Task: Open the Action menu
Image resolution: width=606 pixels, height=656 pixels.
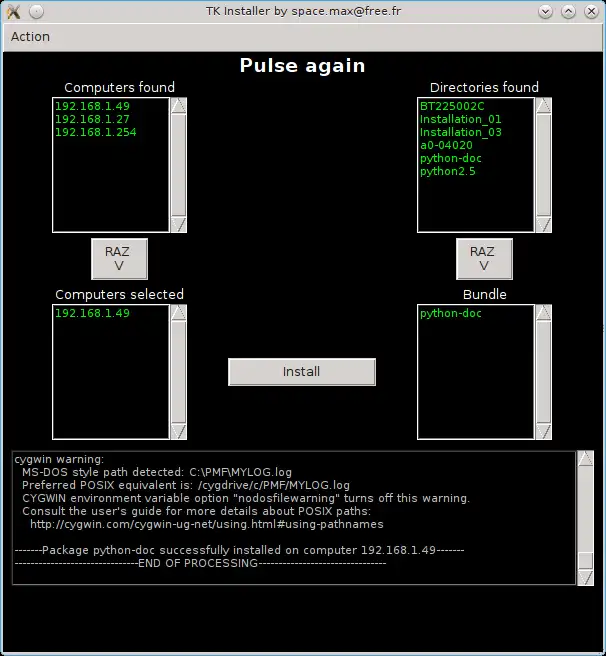Action: pyautogui.click(x=30, y=37)
